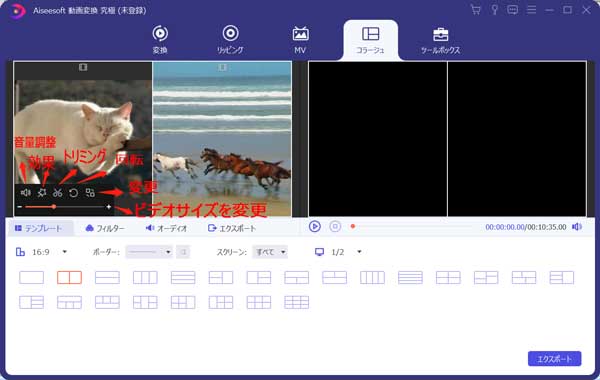Screen dimensions: 600x380
Task: Select the four horizontal rows template
Action: click(410, 277)
